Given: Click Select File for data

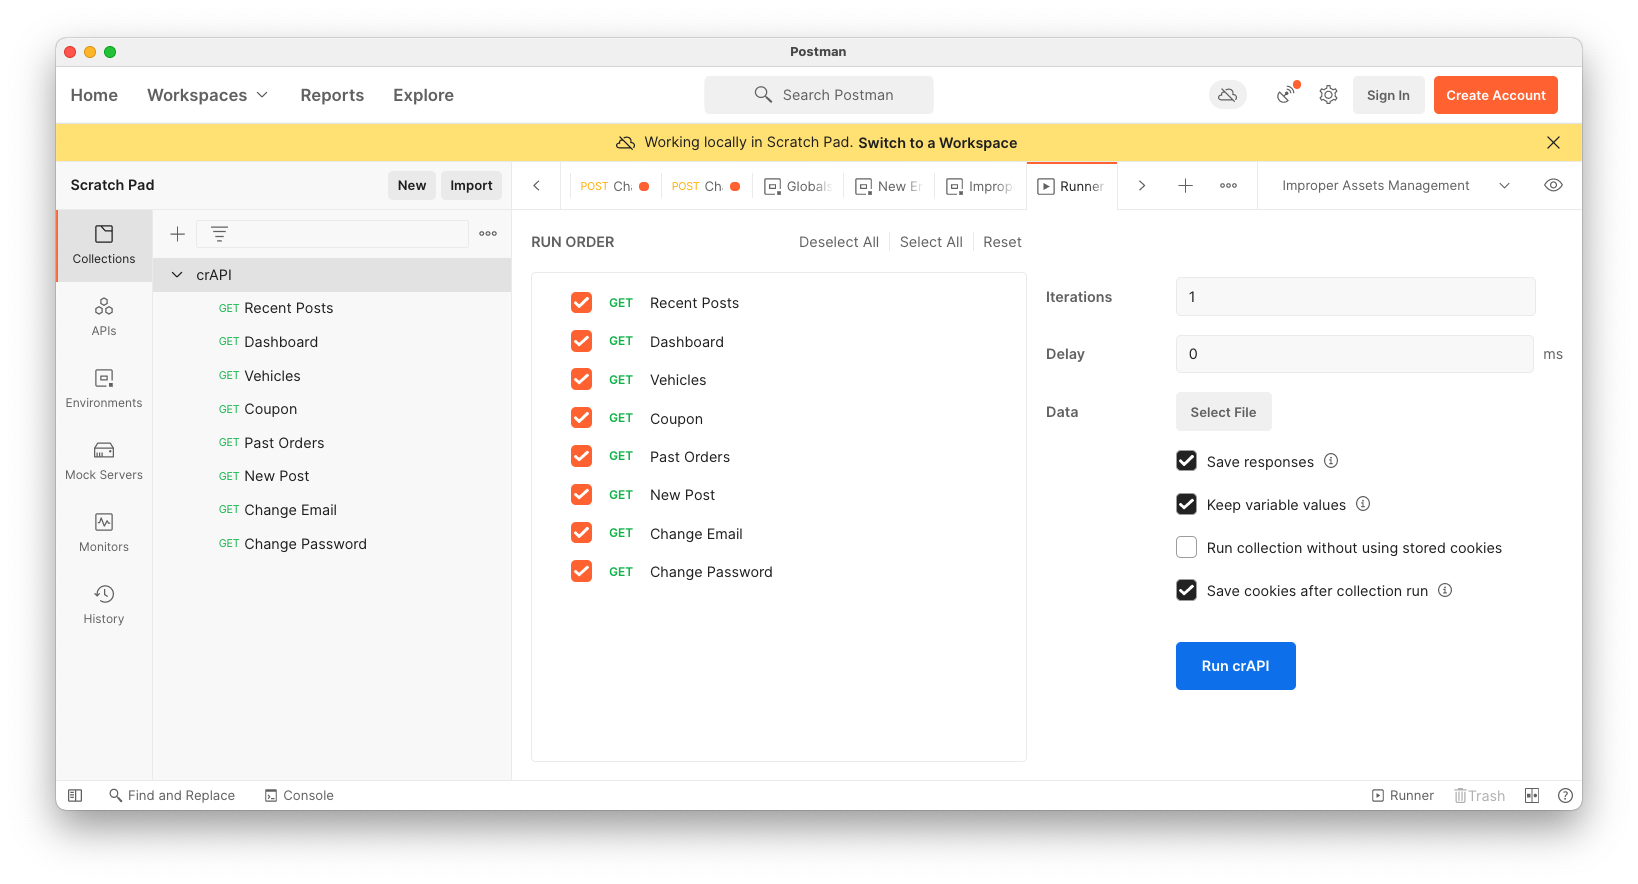Looking at the screenshot, I should 1223,412.
